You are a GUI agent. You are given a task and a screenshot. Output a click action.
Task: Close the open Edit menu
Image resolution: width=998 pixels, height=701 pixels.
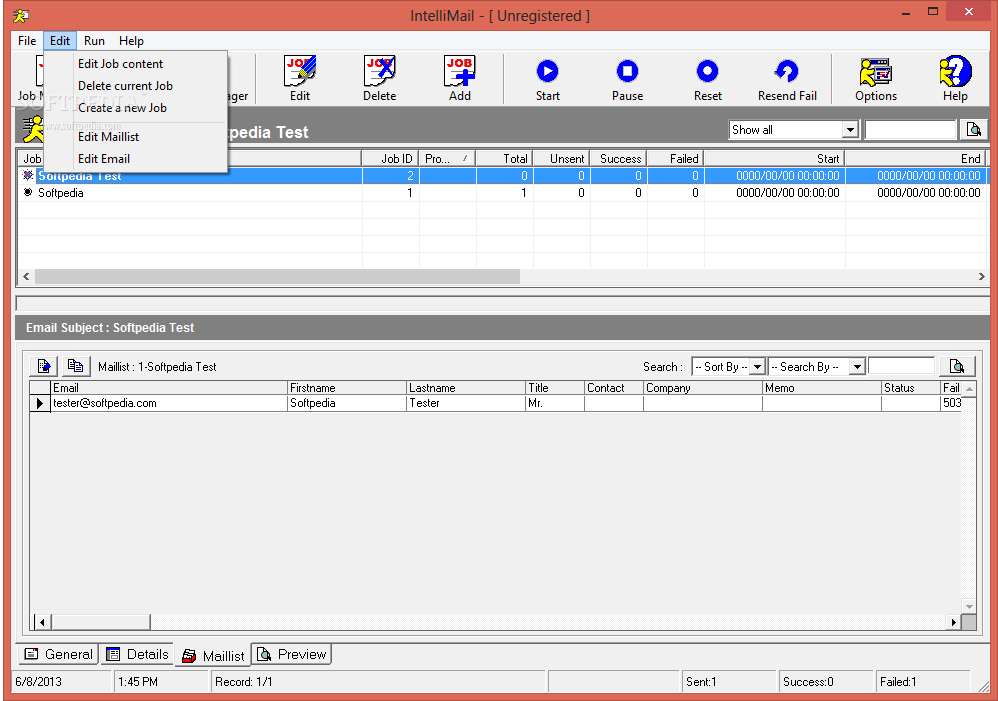60,41
